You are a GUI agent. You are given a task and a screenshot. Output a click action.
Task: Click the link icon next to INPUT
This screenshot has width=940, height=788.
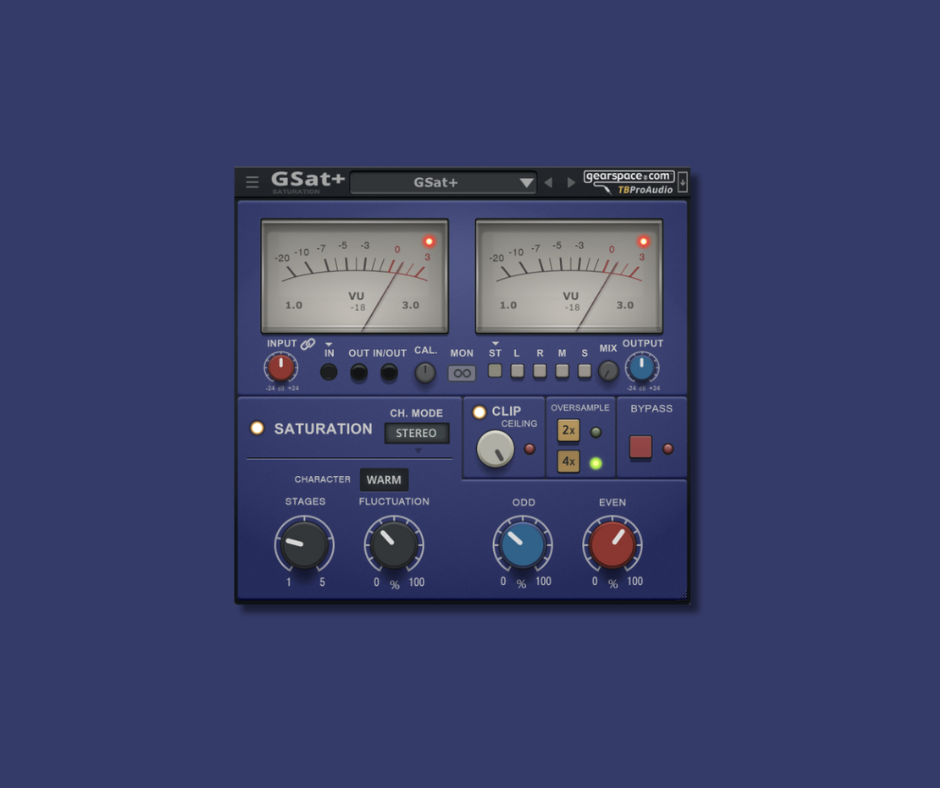click(x=308, y=344)
